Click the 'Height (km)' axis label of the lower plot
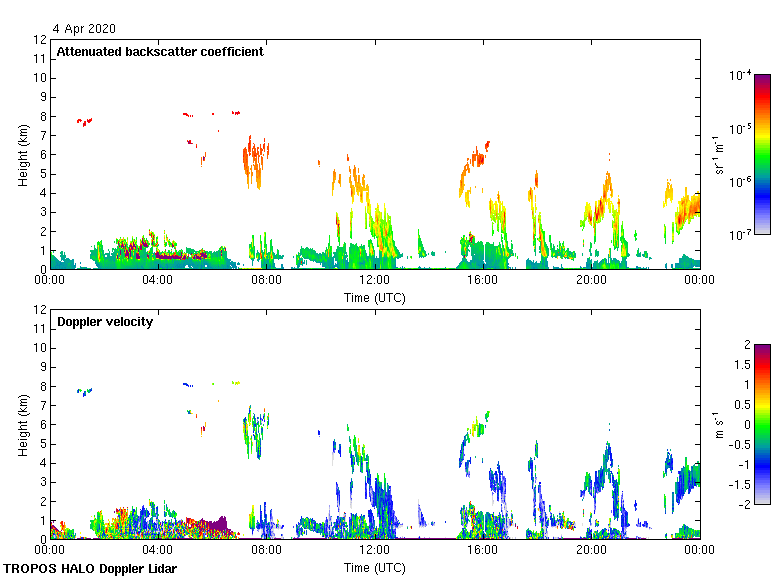 tap(23, 424)
